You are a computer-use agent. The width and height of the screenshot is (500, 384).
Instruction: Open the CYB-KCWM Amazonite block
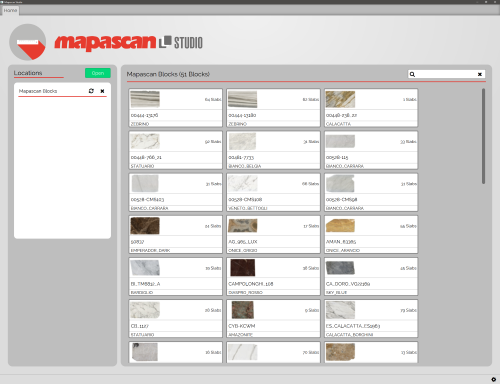pos(273,318)
